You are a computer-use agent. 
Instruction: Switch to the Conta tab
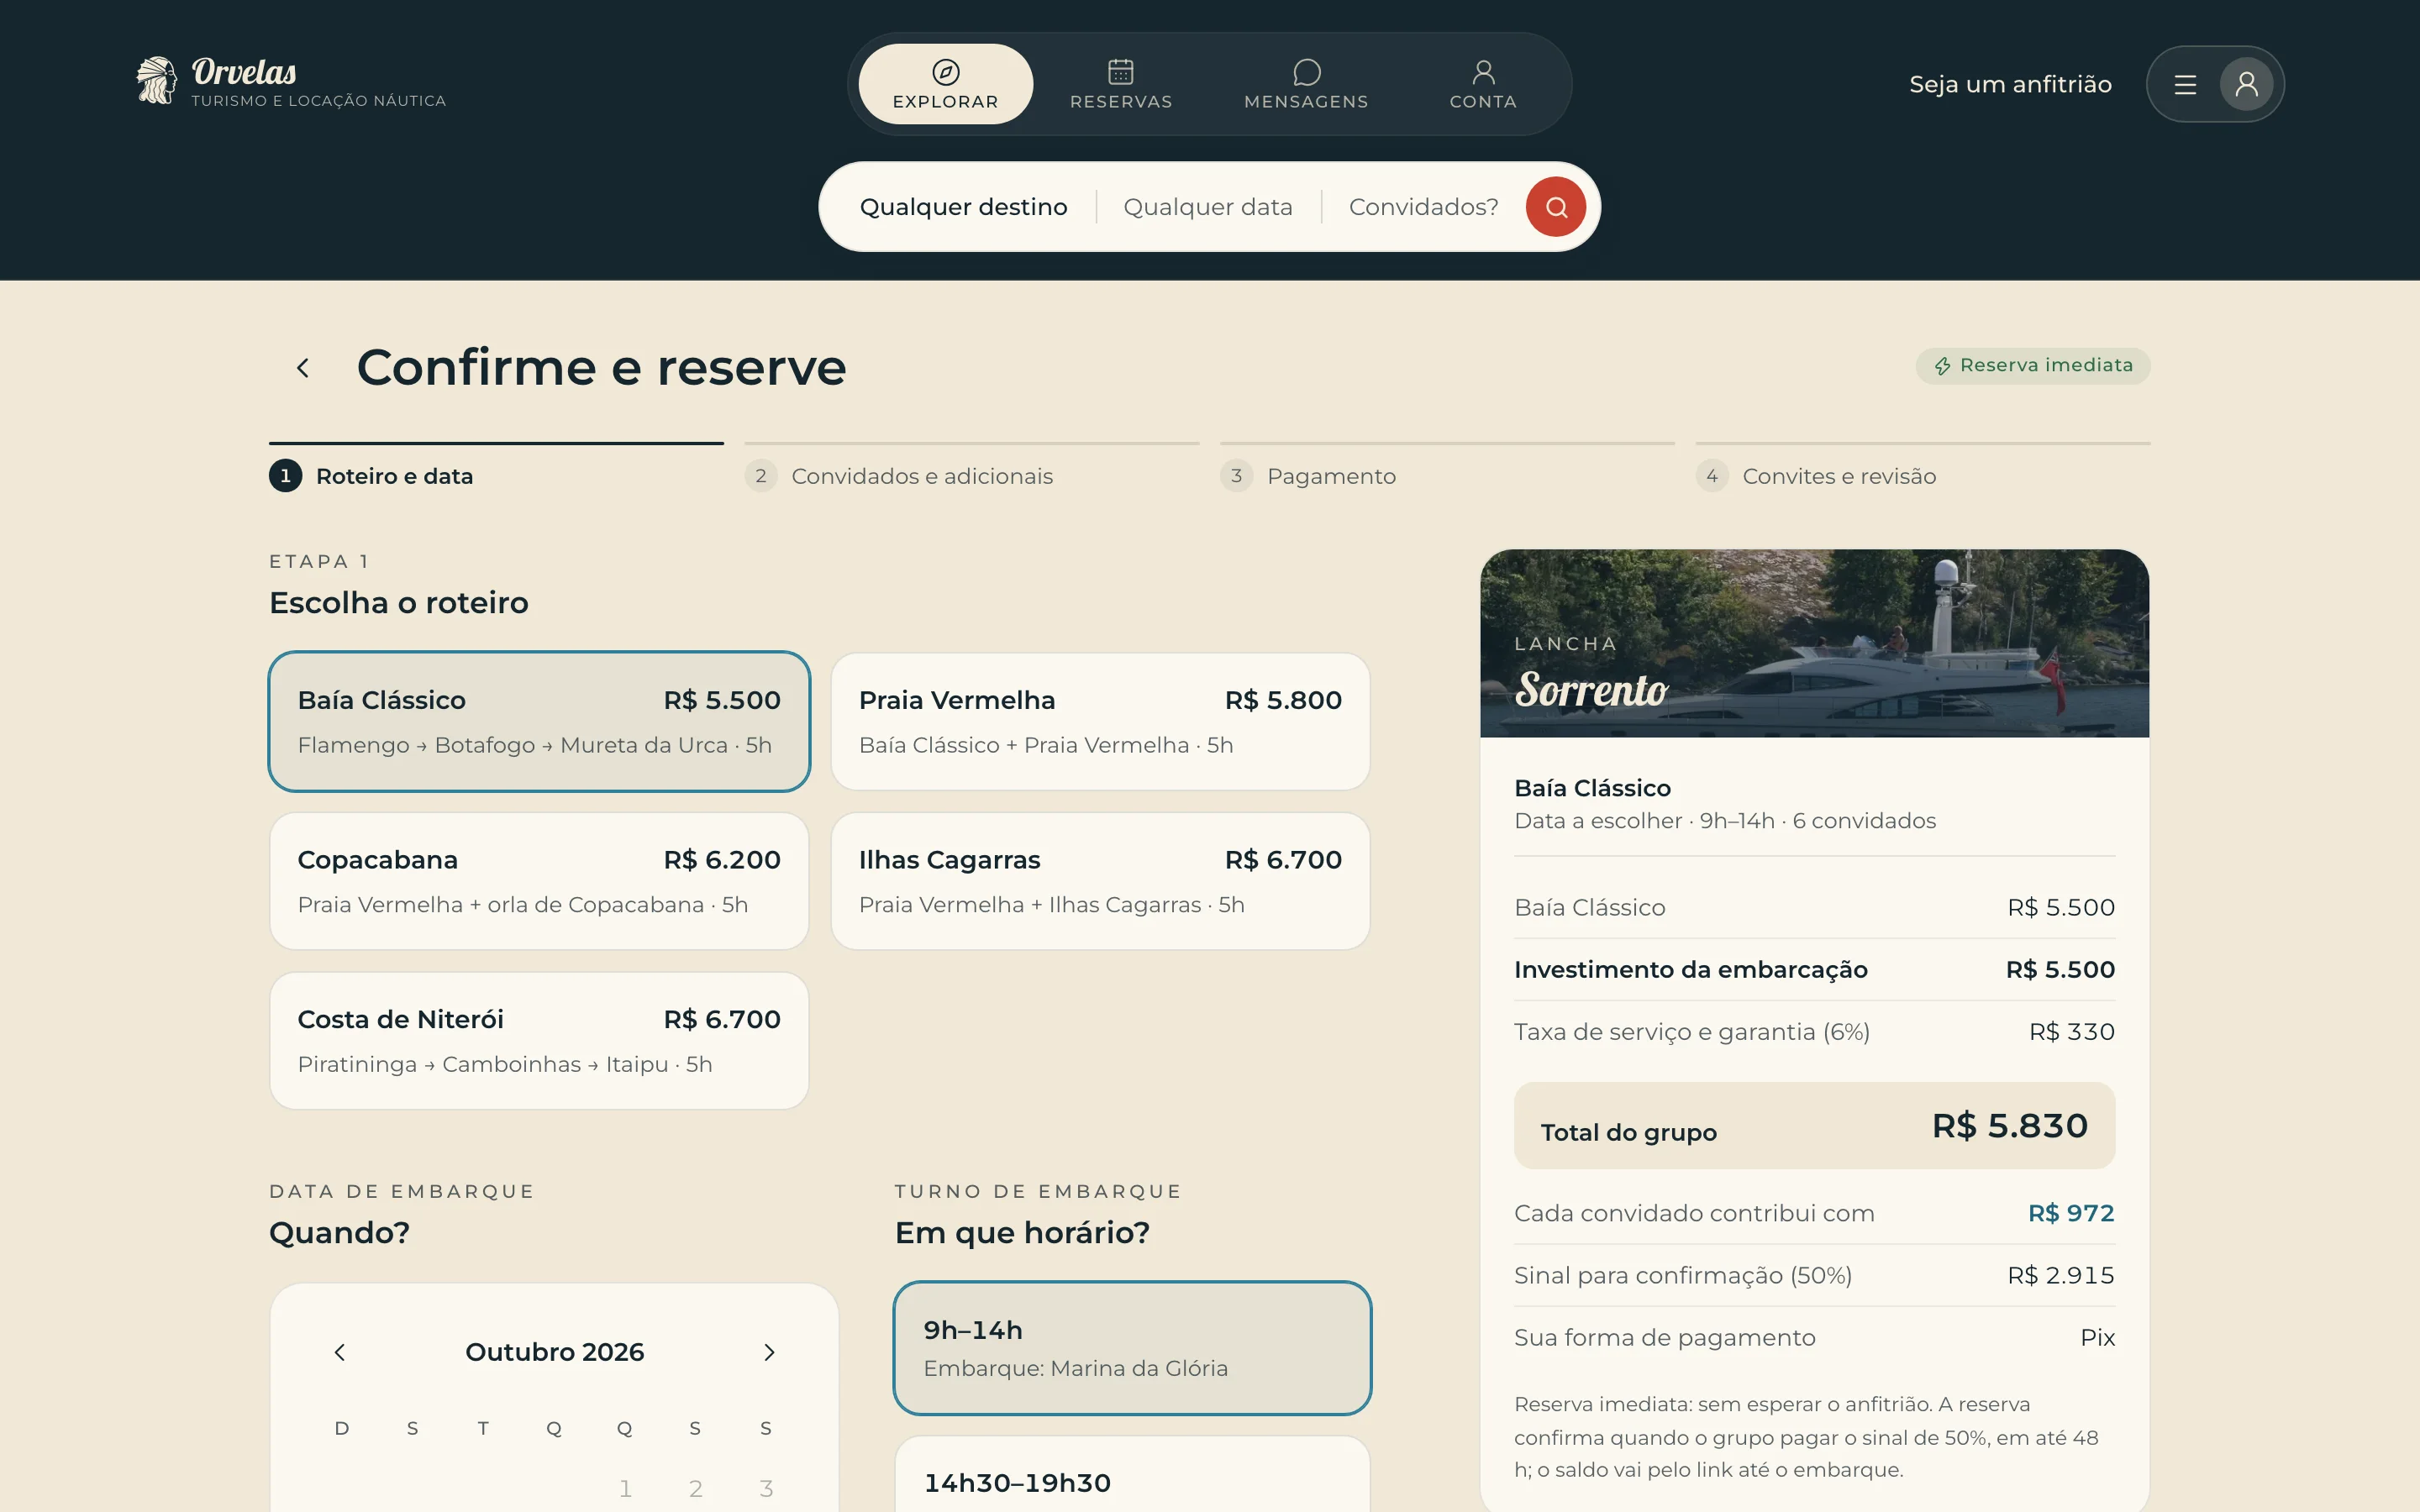[1483, 84]
